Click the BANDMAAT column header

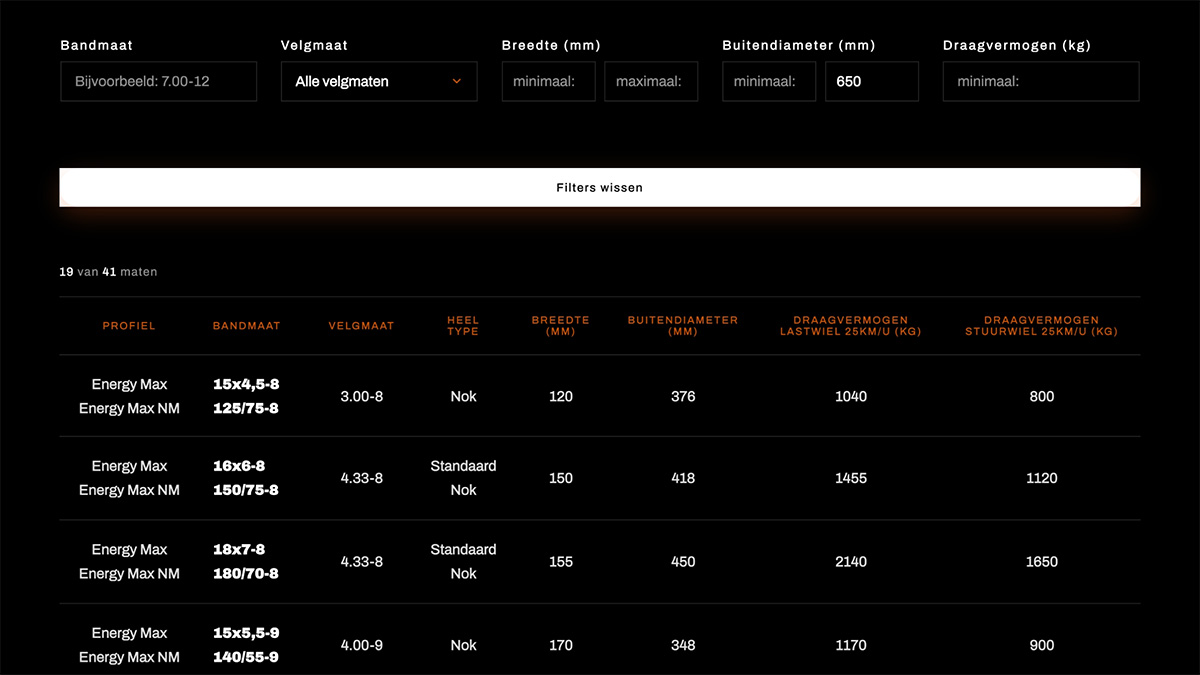pyautogui.click(x=246, y=326)
